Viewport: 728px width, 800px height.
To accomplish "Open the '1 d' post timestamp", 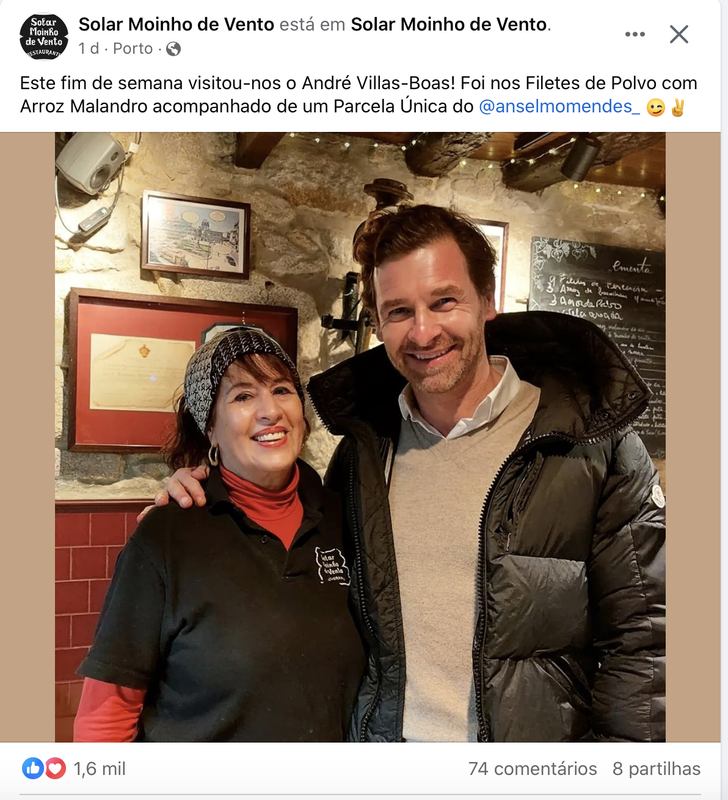I will pyautogui.click(x=88, y=48).
